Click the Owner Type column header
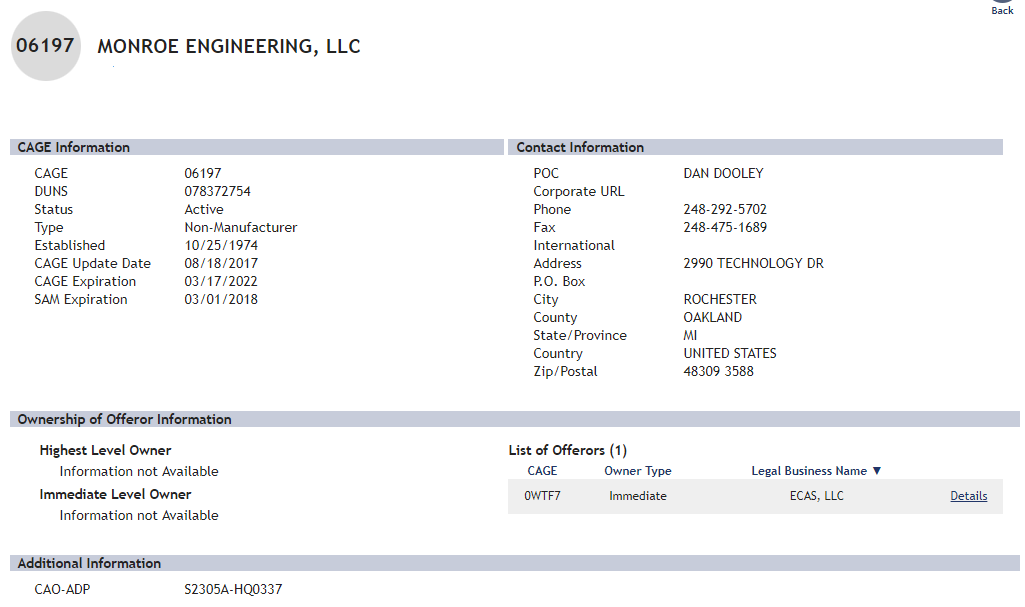 tap(638, 471)
